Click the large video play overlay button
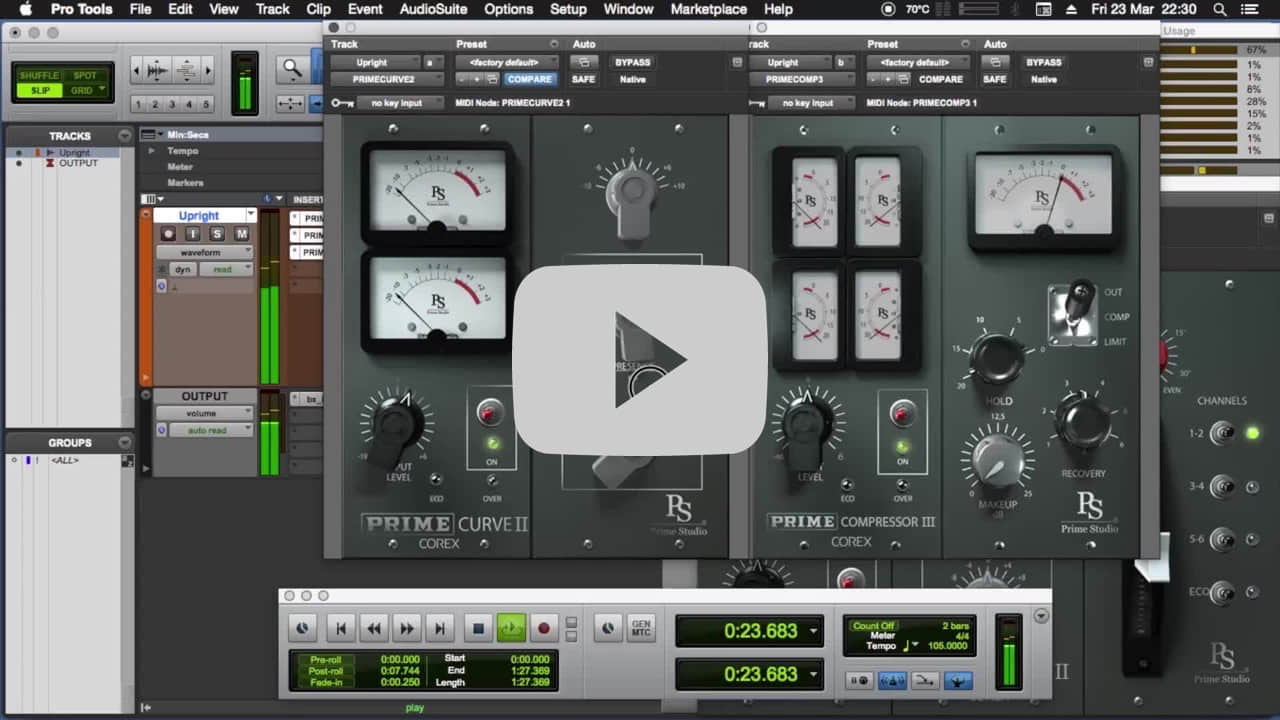The image size is (1280, 720). [x=640, y=360]
